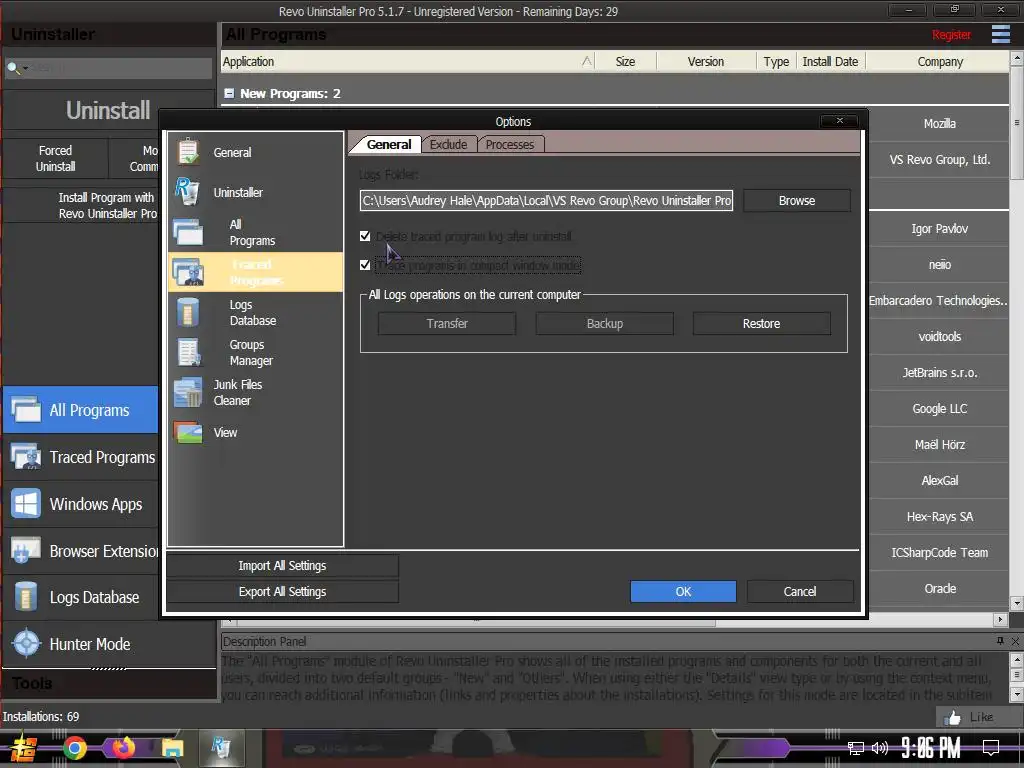Select the Google LLC company cell
The image size is (1024, 768).
(x=939, y=409)
